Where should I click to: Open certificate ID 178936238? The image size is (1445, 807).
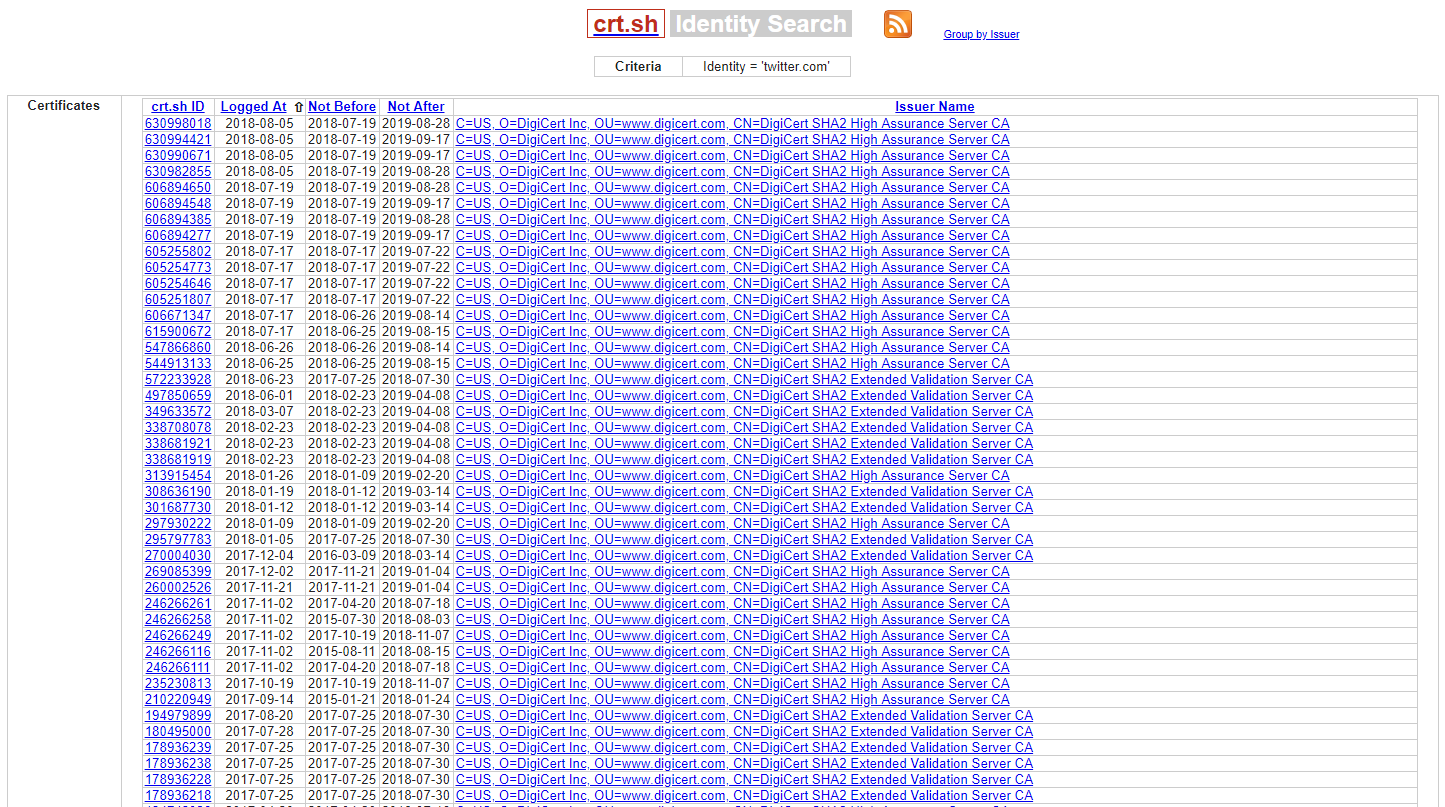pos(178,764)
